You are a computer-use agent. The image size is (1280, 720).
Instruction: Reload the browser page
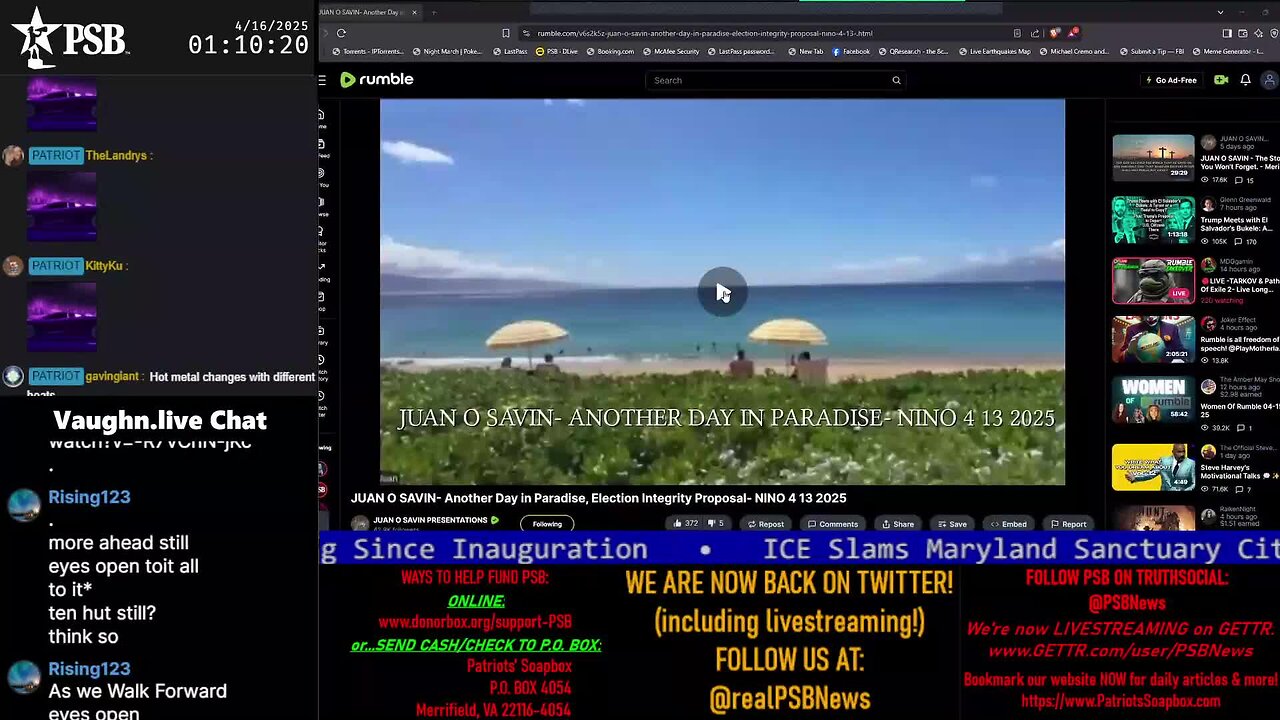[x=341, y=33]
